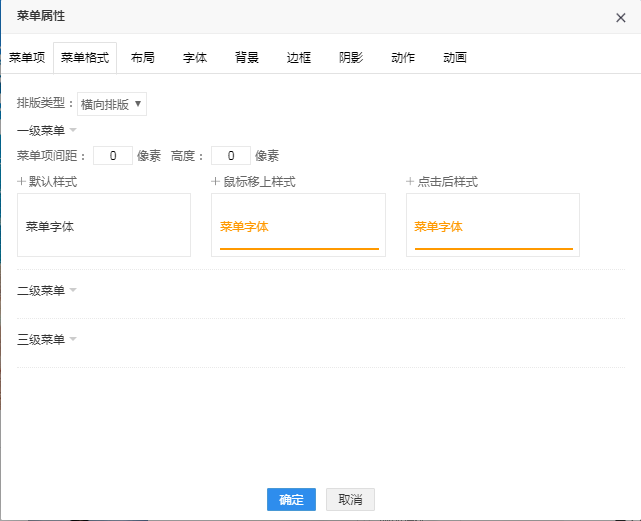This screenshot has height=521, width=641.
Task: Switch to the 阴影 tab
Action: [x=351, y=58]
